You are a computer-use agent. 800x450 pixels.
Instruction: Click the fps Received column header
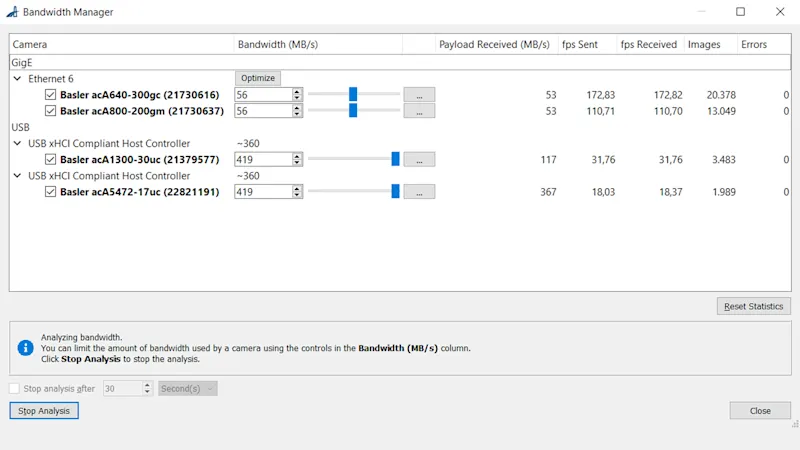pyautogui.click(x=648, y=44)
